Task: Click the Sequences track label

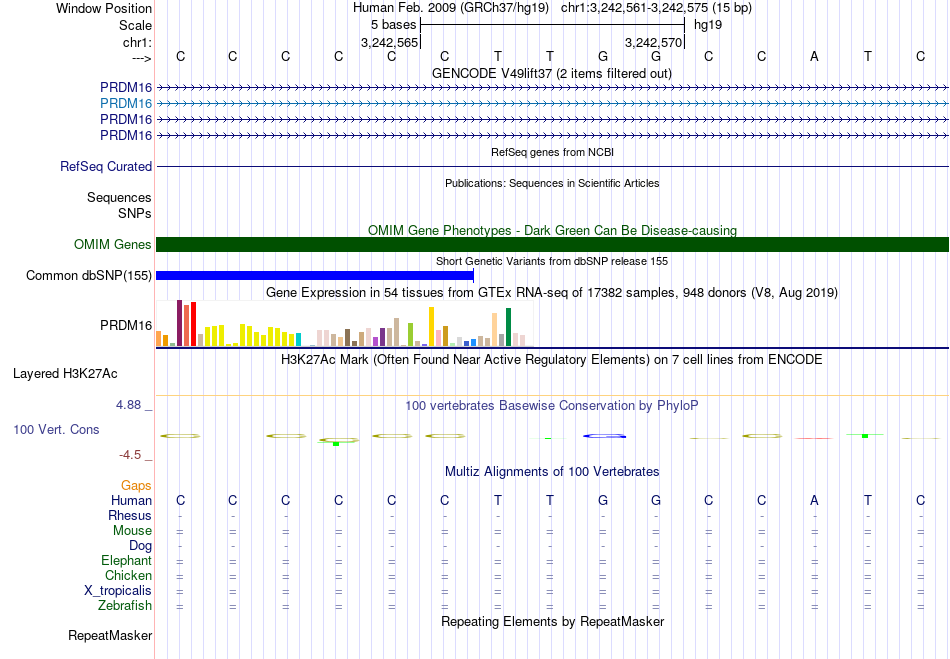Action: click(119, 197)
